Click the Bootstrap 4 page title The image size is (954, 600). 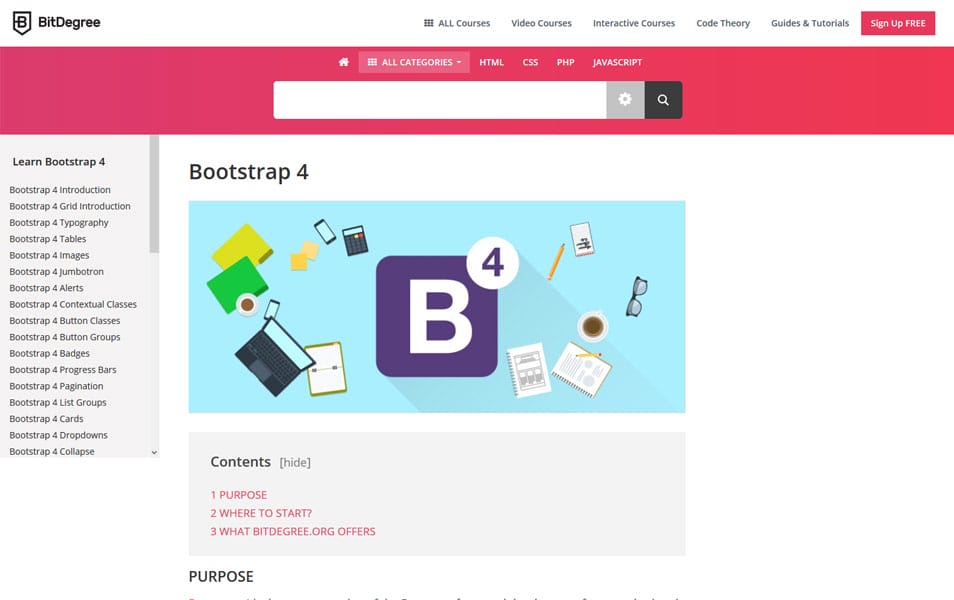tap(249, 172)
